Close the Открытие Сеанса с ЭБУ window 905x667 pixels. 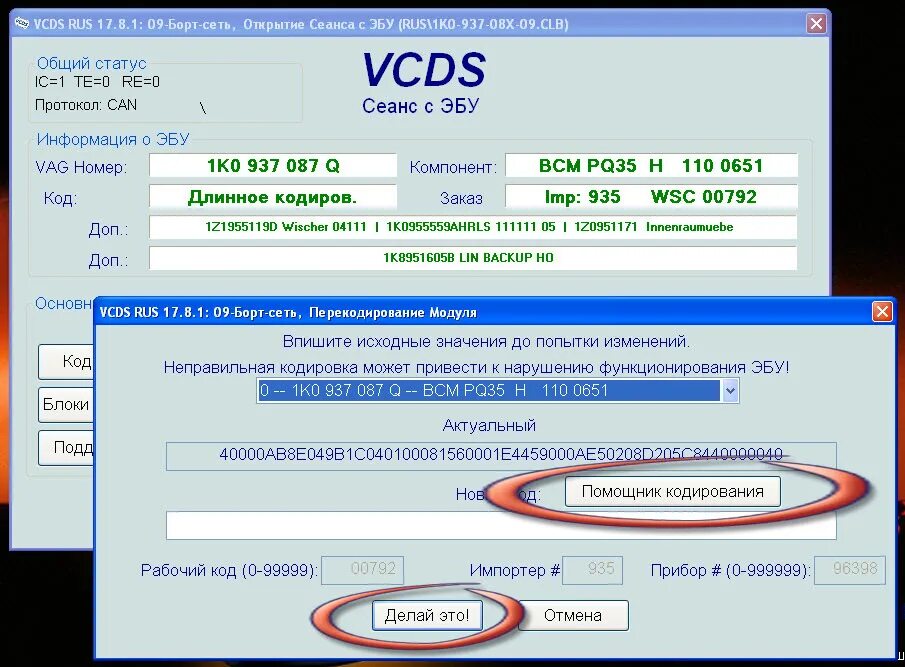click(816, 24)
